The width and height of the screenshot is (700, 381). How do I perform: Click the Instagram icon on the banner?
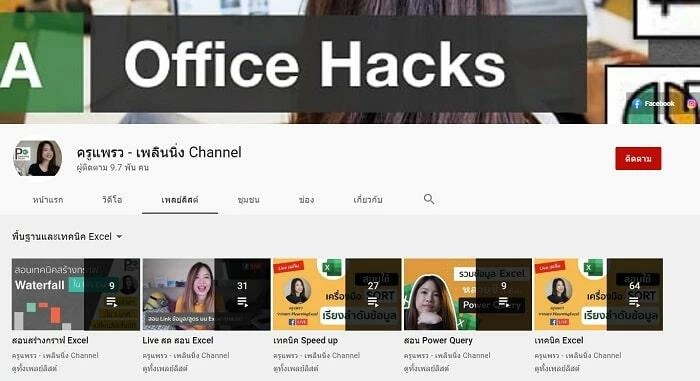[x=692, y=104]
